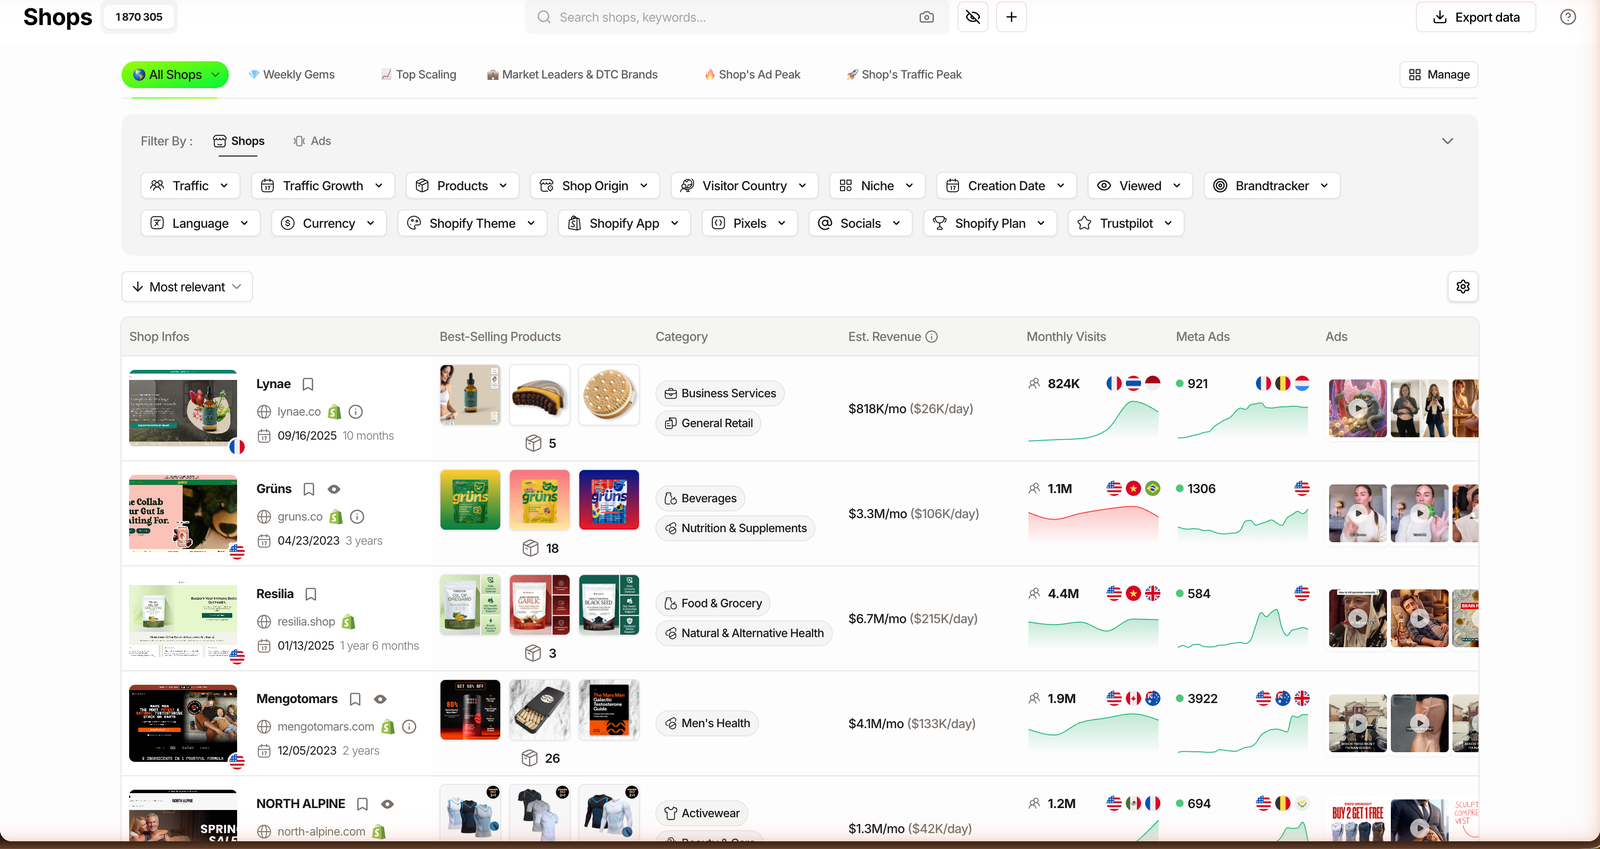1600x849 pixels.
Task: Open the Products filter dropdown
Action: pyautogui.click(x=462, y=186)
